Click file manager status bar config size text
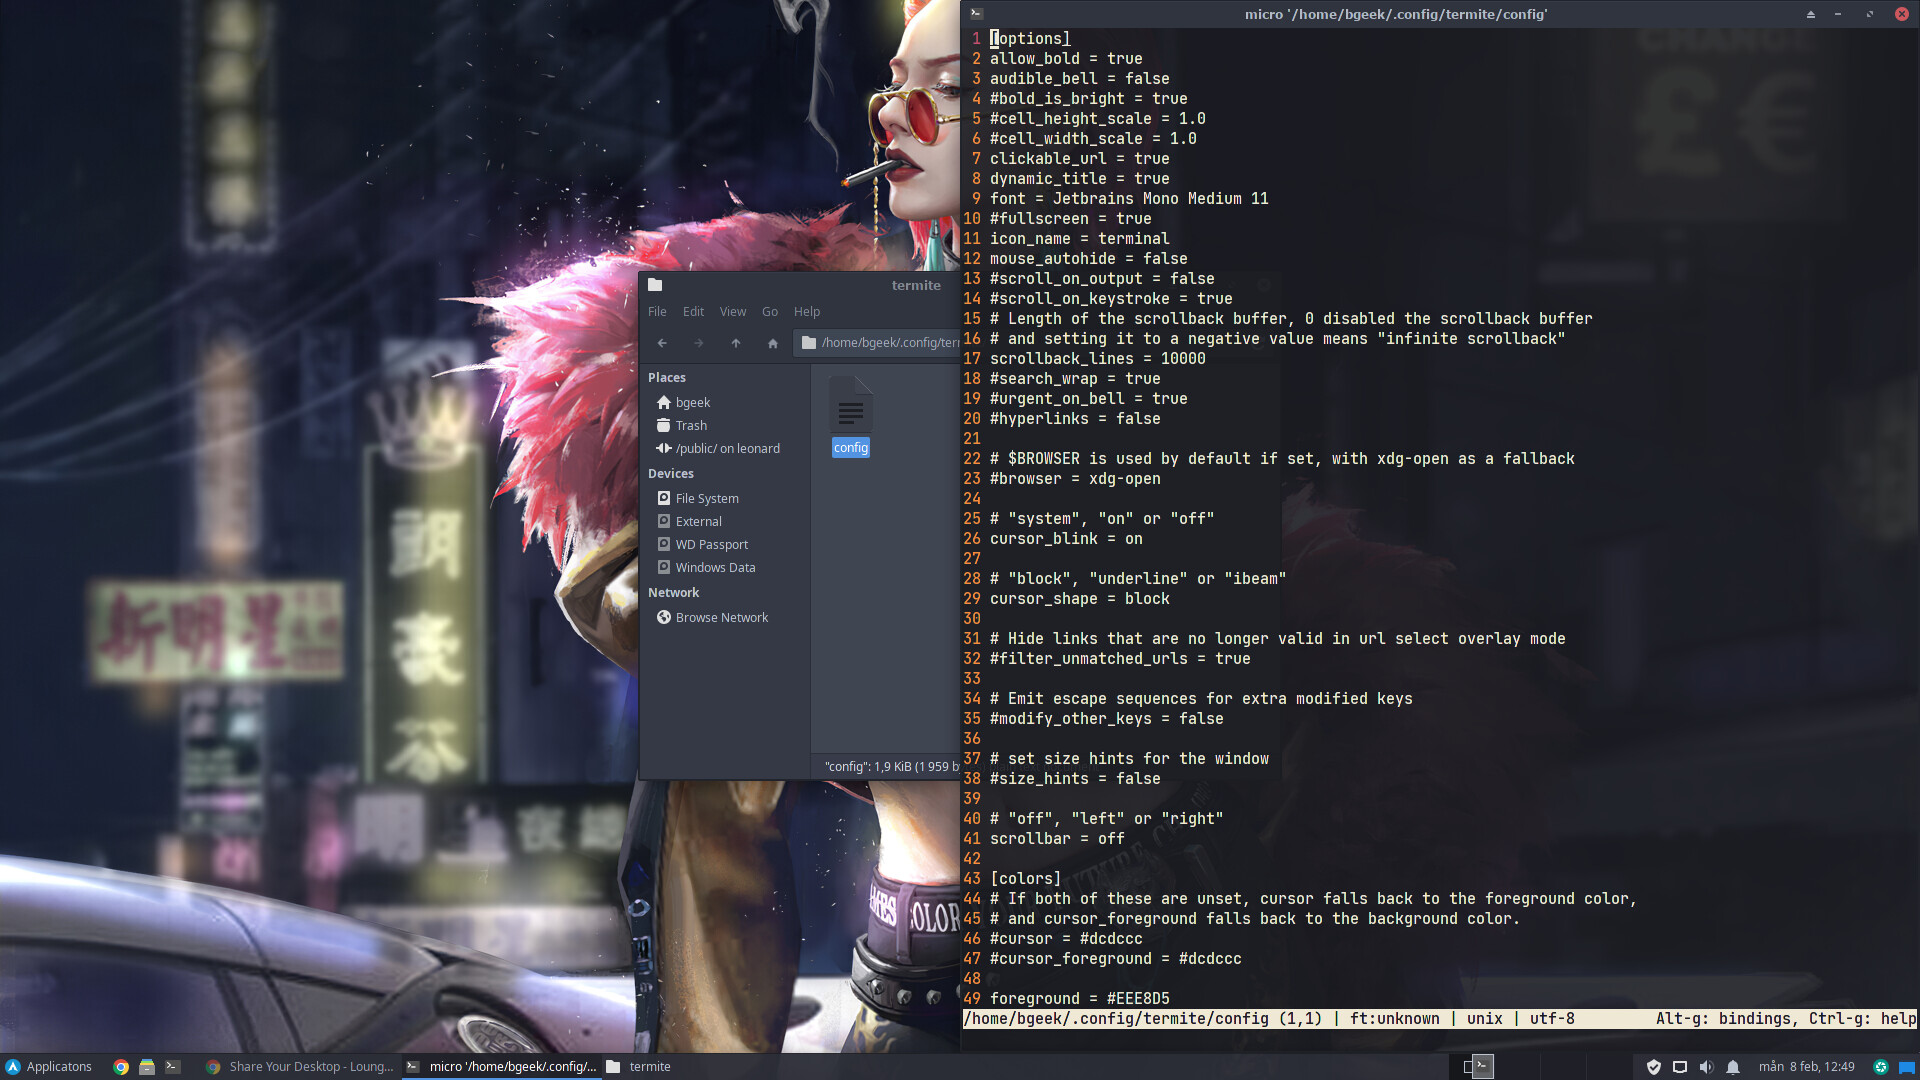This screenshot has width=1920, height=1080. 891,766
